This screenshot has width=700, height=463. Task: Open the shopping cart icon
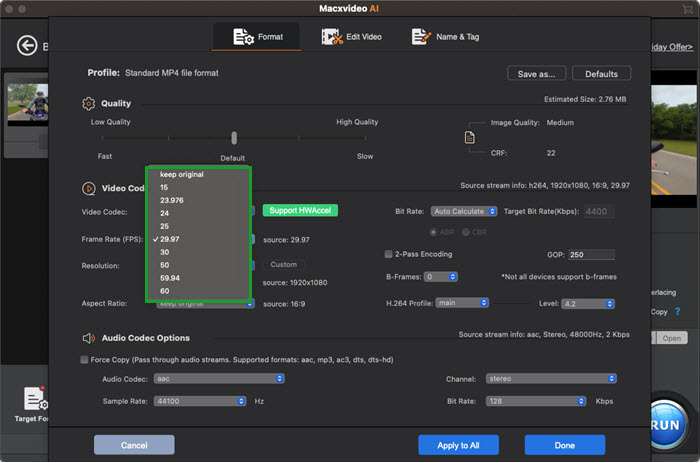click(x=688, y=9)
